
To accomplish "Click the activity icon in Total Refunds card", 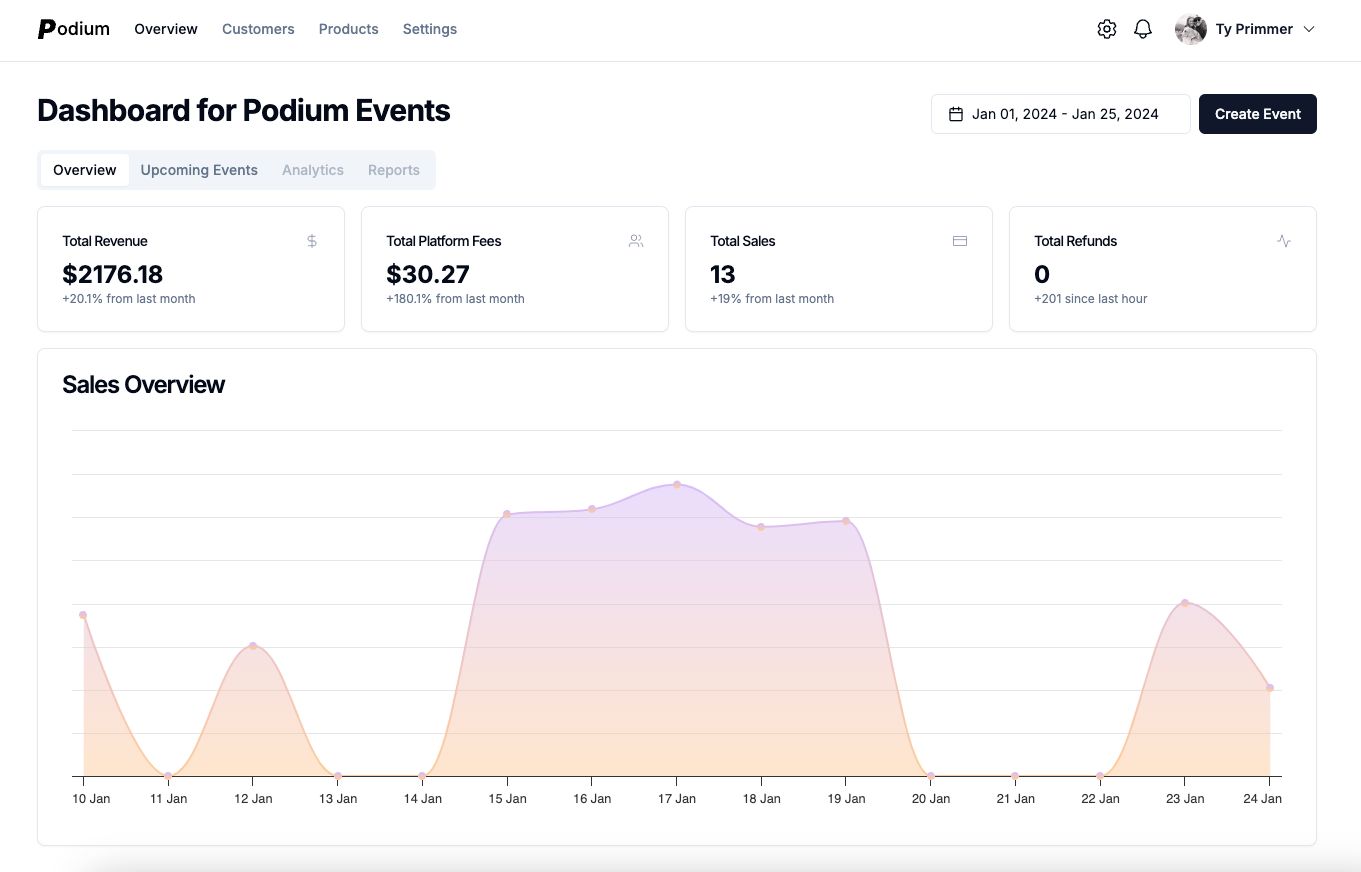I will tap(1284, 241).
